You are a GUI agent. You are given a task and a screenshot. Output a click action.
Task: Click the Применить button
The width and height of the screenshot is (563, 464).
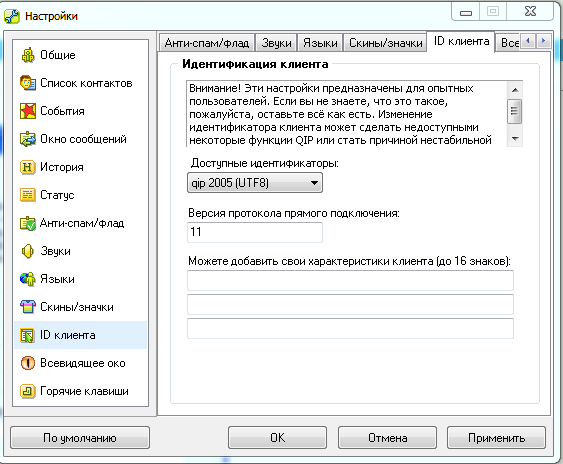(496, 438)
